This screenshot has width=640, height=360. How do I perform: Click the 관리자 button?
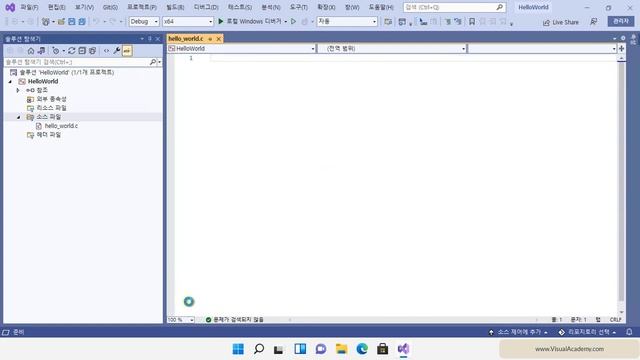pyautogui.click(x=621, y=21)
